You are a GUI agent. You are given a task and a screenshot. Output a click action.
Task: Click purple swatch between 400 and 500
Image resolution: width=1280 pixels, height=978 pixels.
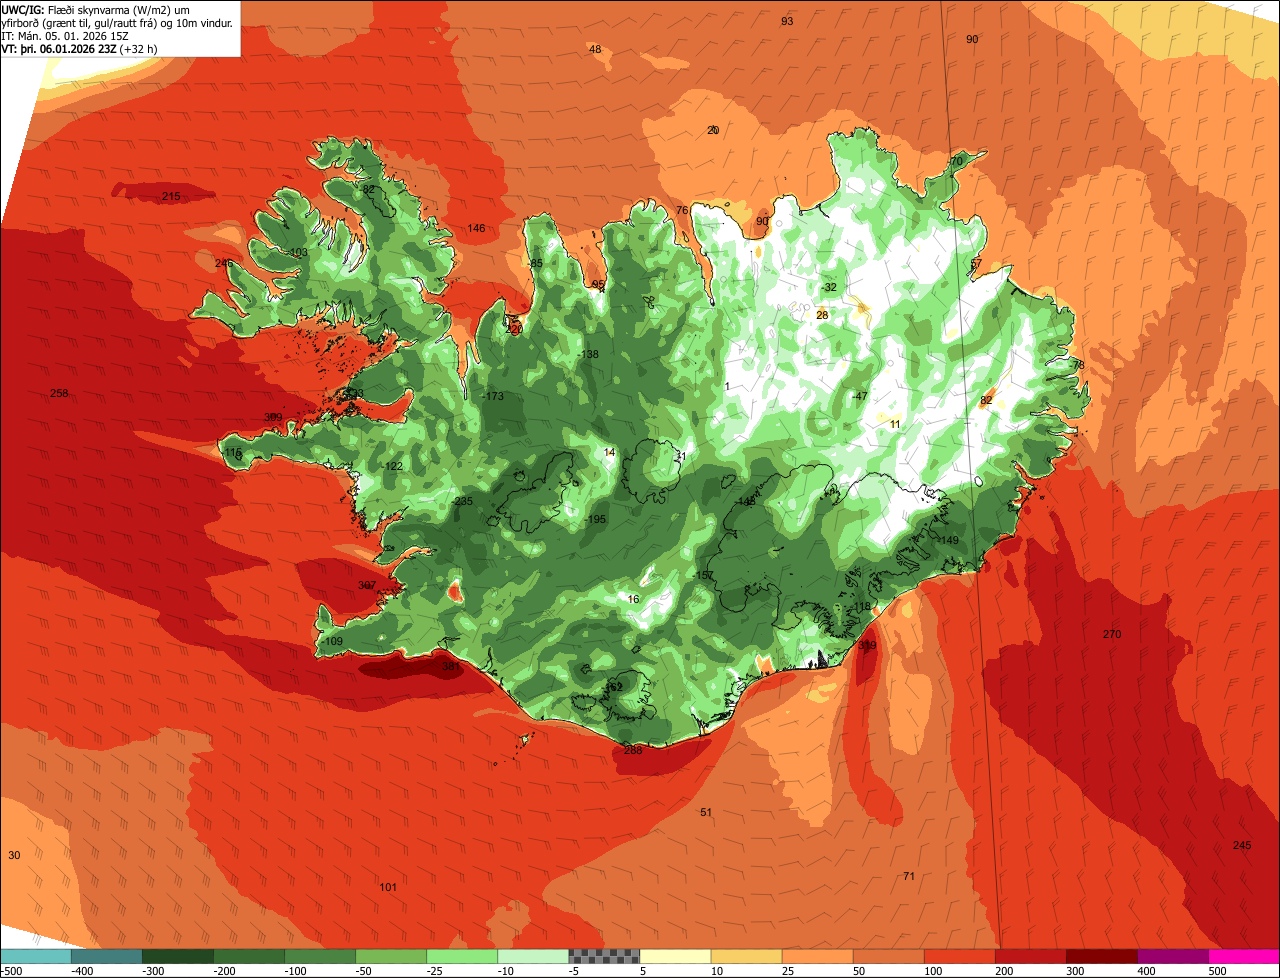(1171, 956)
